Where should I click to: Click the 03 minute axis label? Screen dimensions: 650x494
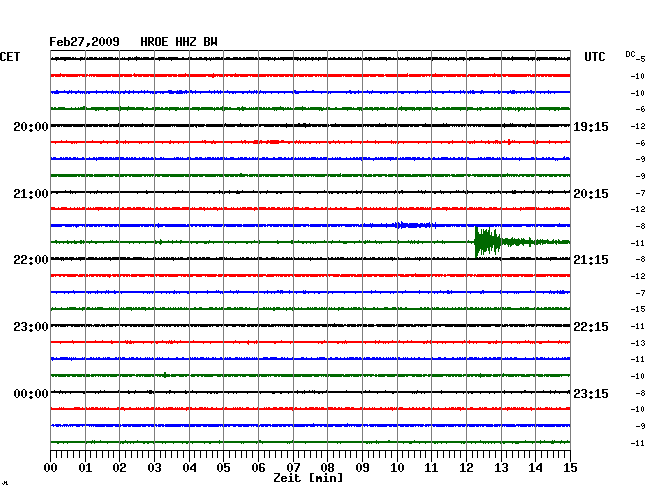click(x=154, y=468)
